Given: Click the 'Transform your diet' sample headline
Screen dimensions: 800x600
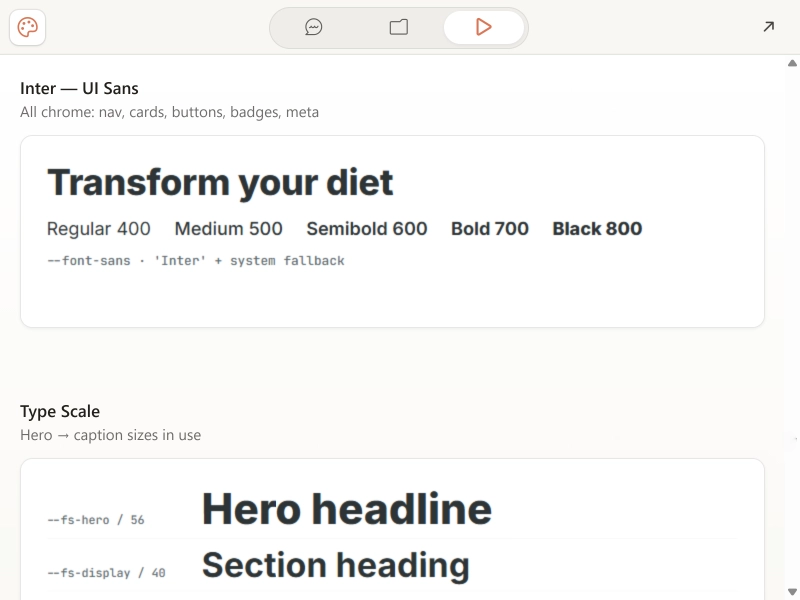Looking at the screenshot, I should point(220,182).
